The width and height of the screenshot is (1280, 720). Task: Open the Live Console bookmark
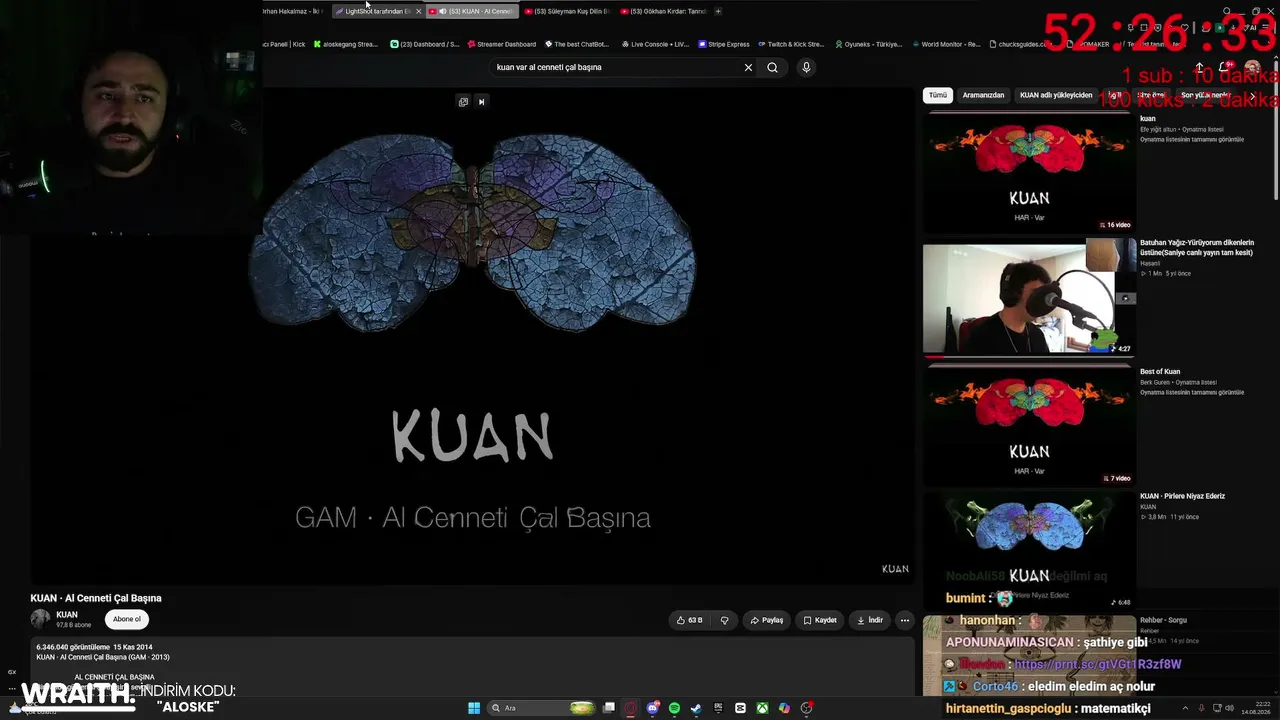[x=655, y=44]
